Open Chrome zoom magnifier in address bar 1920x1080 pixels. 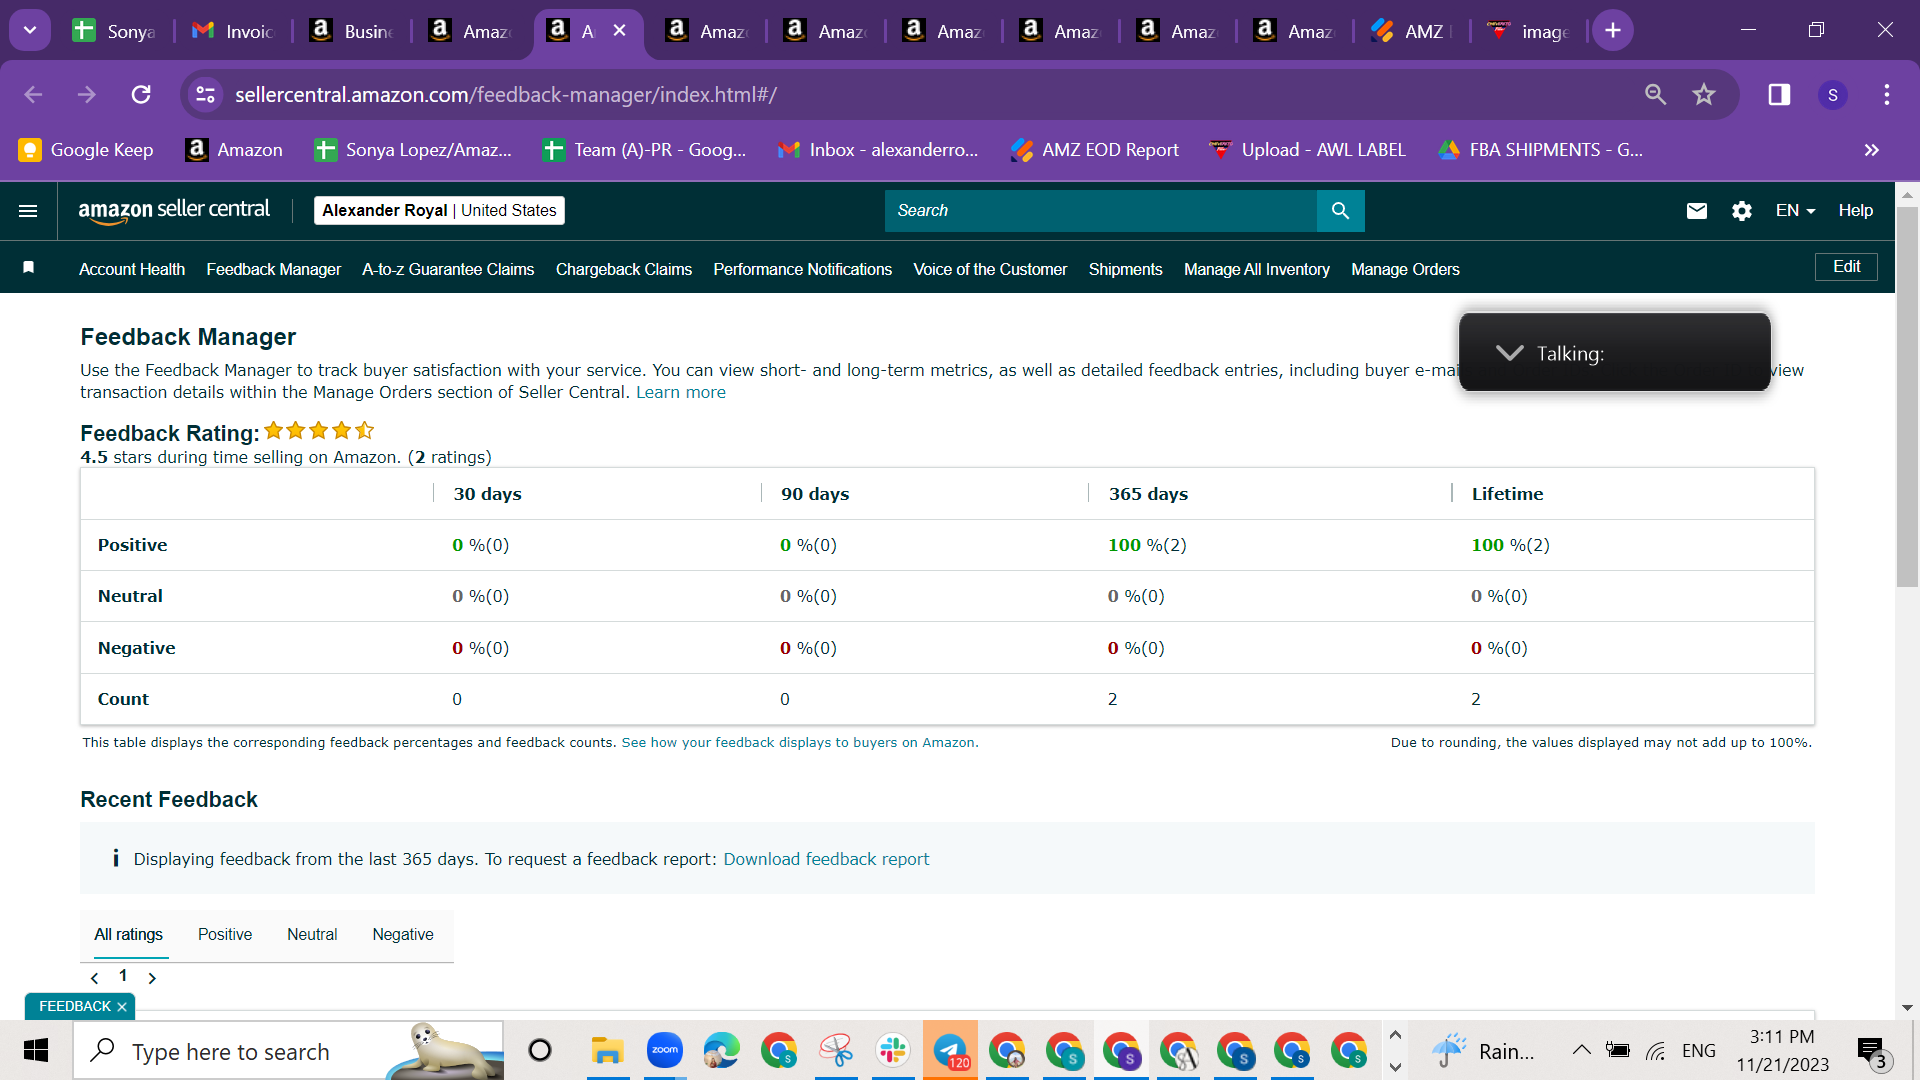point(1656,94)
